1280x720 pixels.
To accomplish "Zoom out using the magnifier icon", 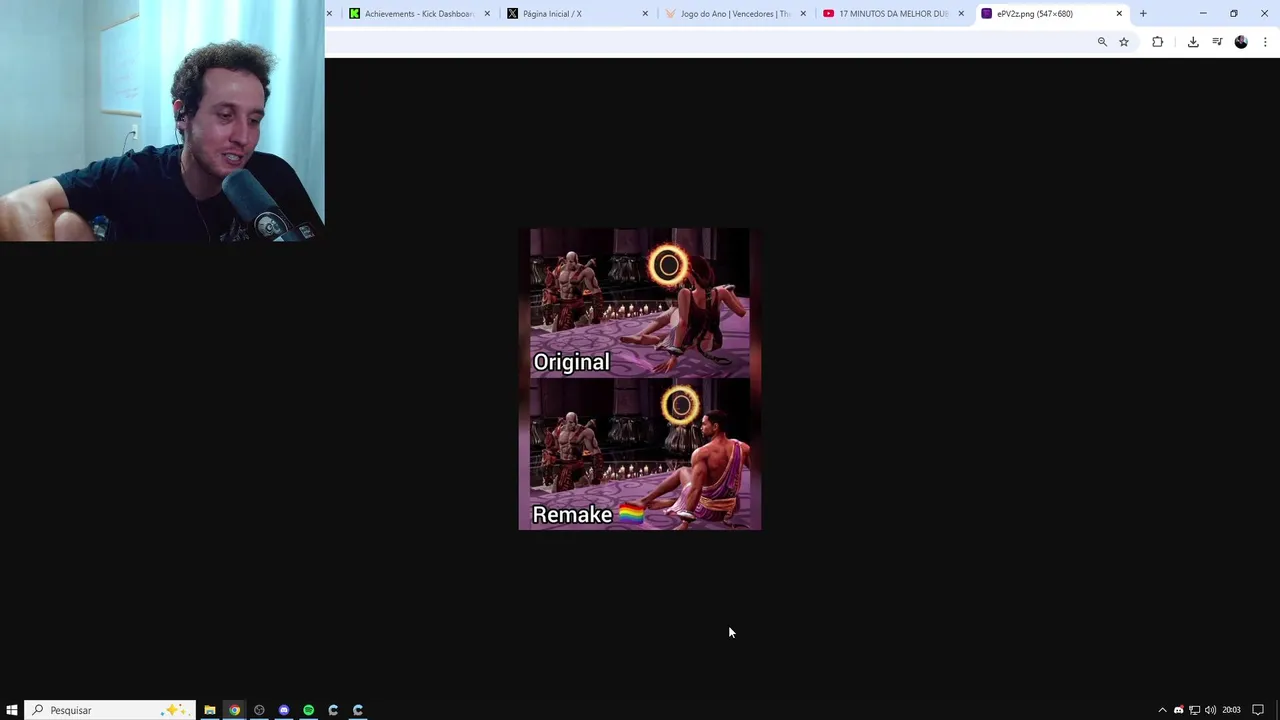I will [x=1102, y=42].
